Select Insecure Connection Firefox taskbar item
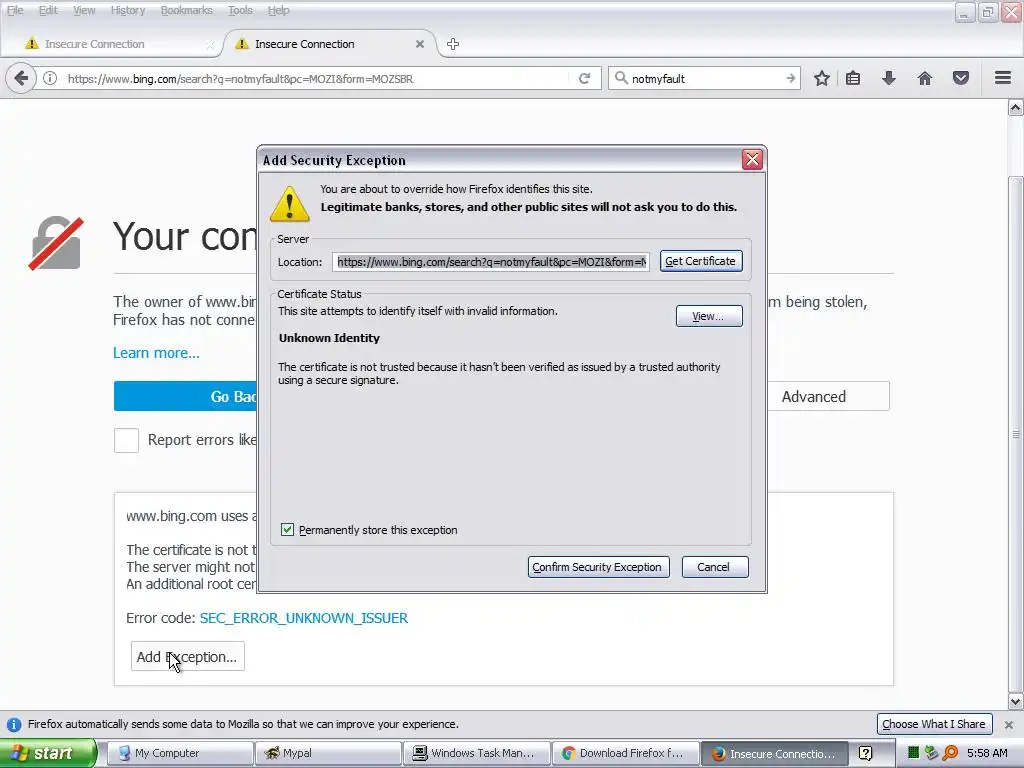The height and width of the screenshot is (768, 1024). (x=774, y=753)
